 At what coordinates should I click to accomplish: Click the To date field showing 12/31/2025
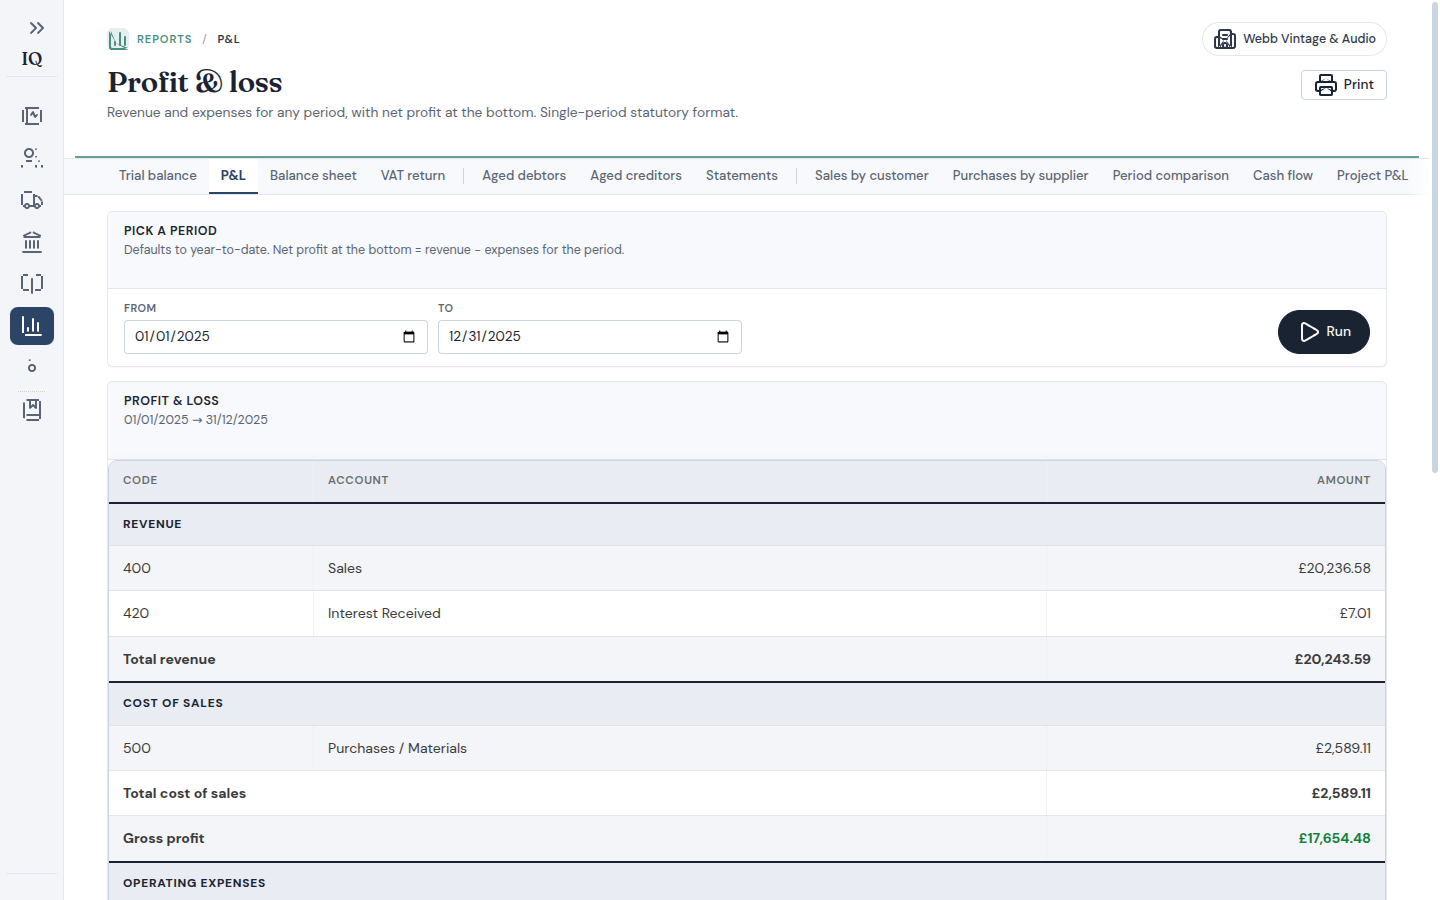click(x=590, y=337)
